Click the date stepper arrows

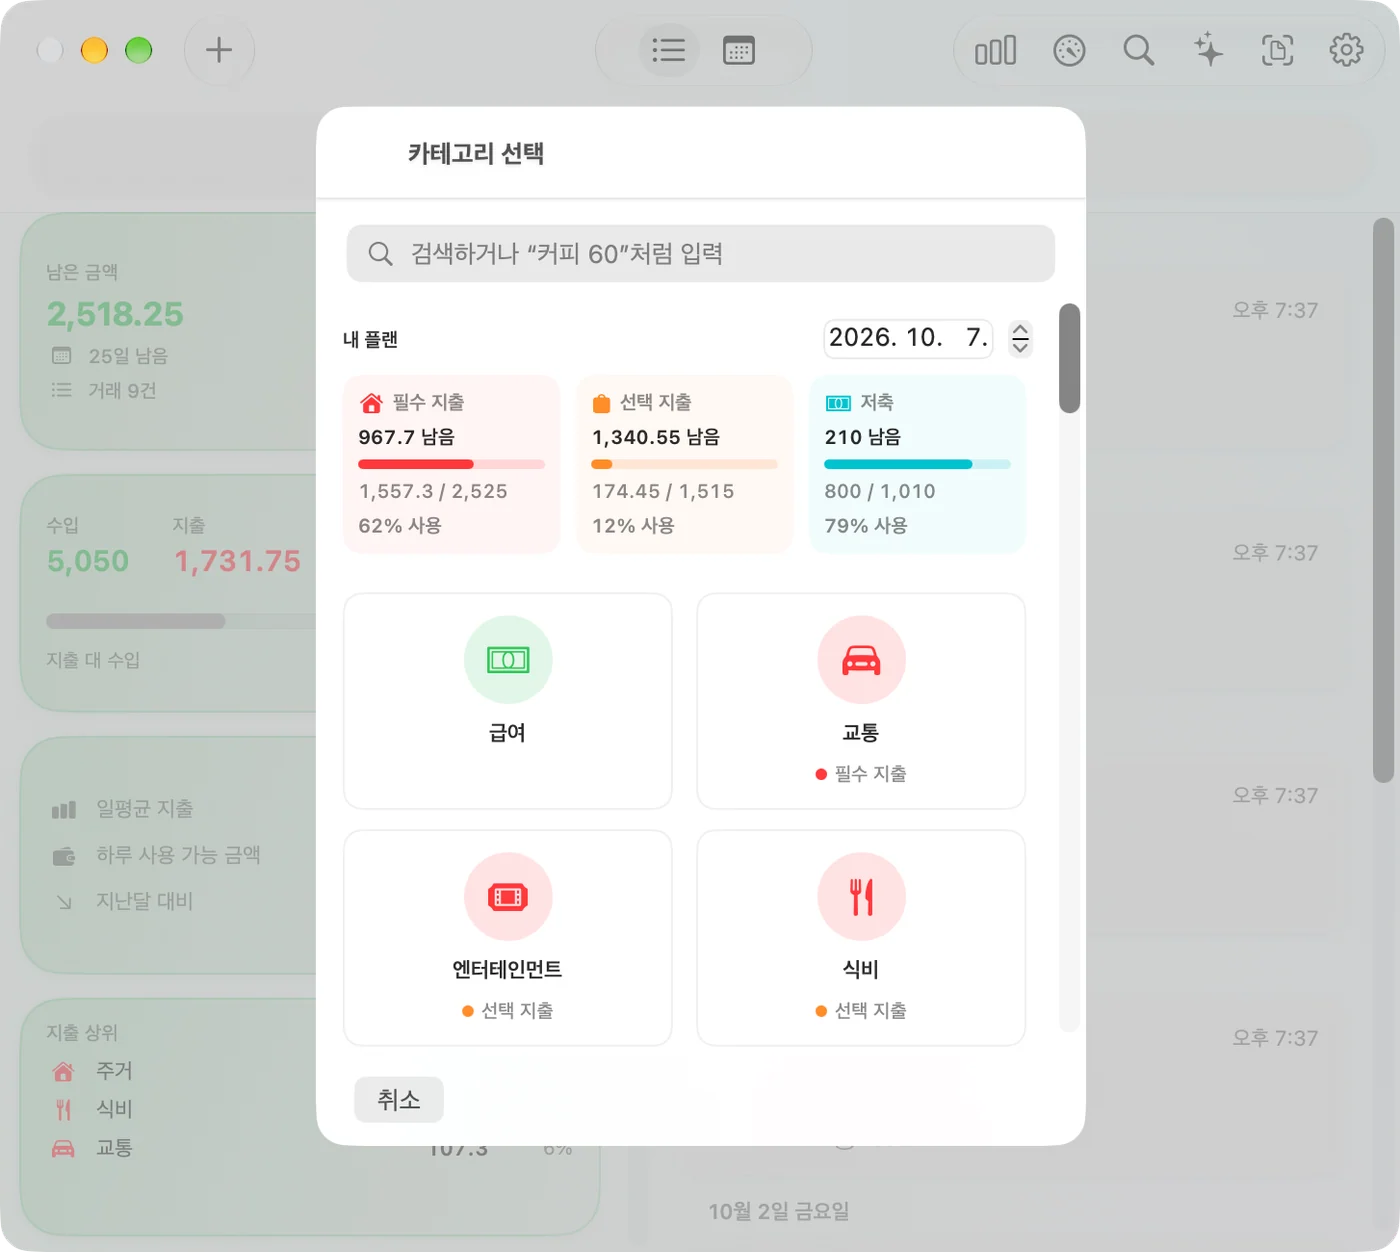[x=1020, y=338]
